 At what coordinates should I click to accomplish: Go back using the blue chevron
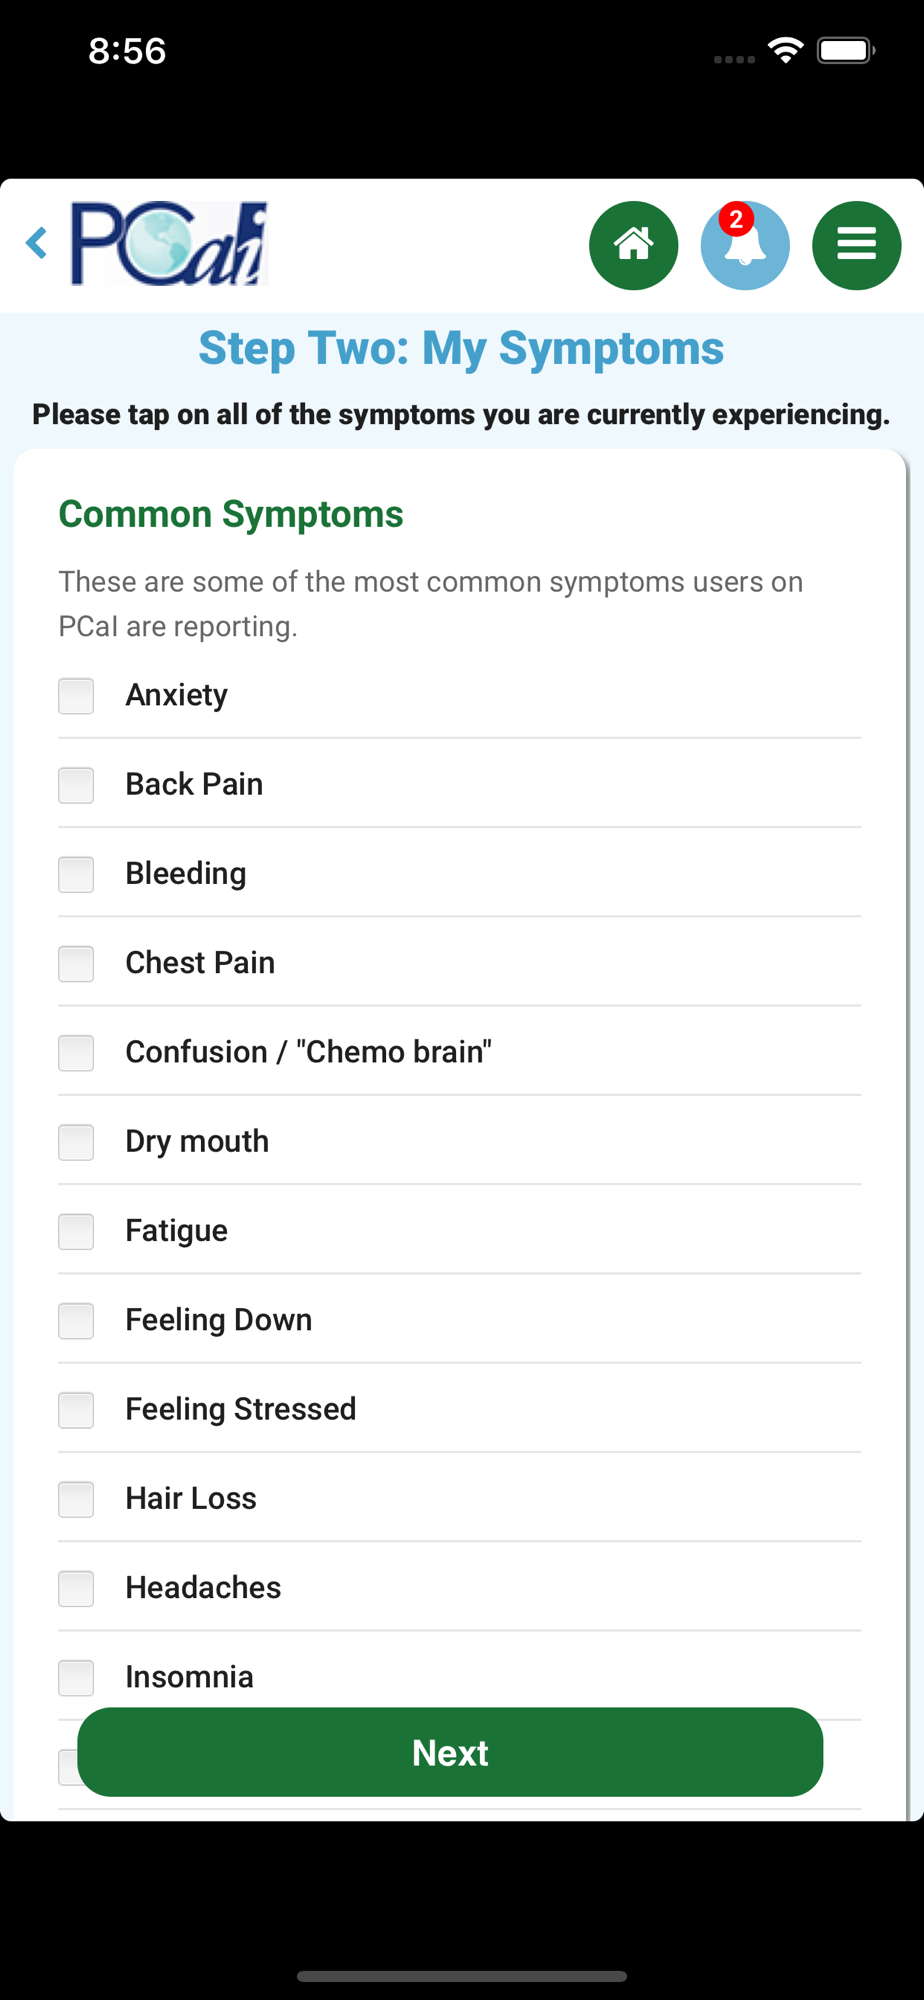pos(37,243)
